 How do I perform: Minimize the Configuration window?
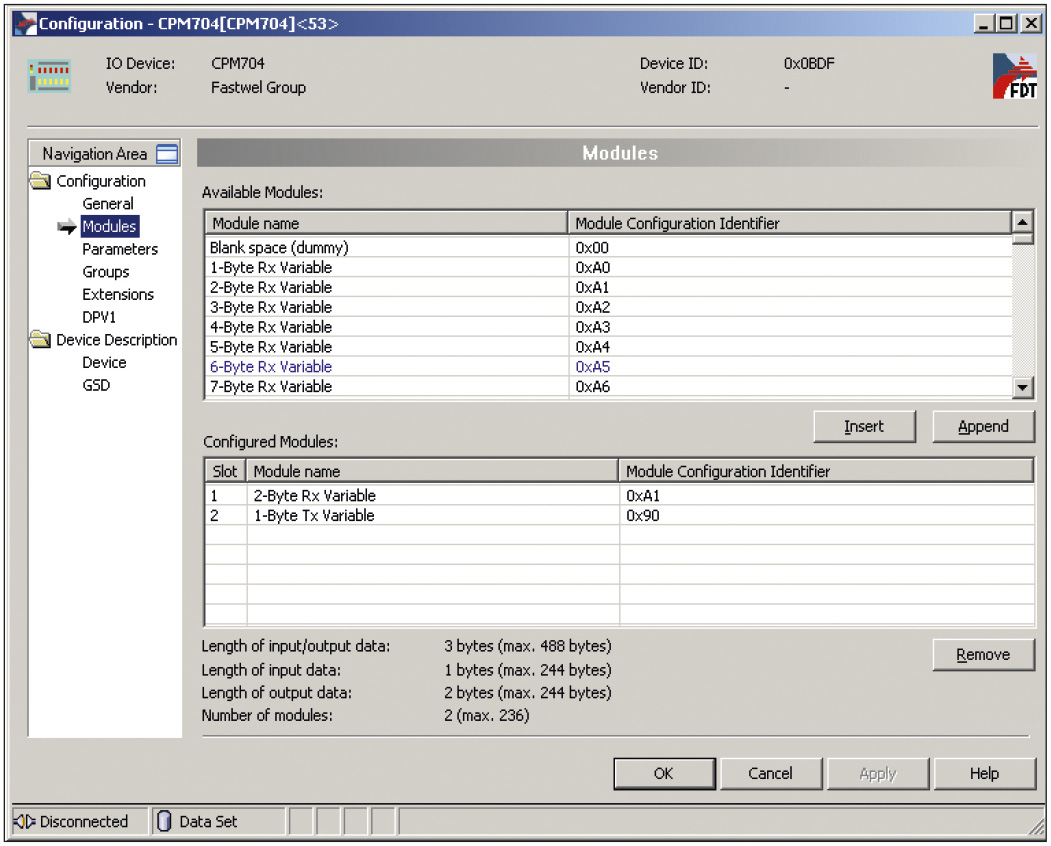[x=983, y=24]
